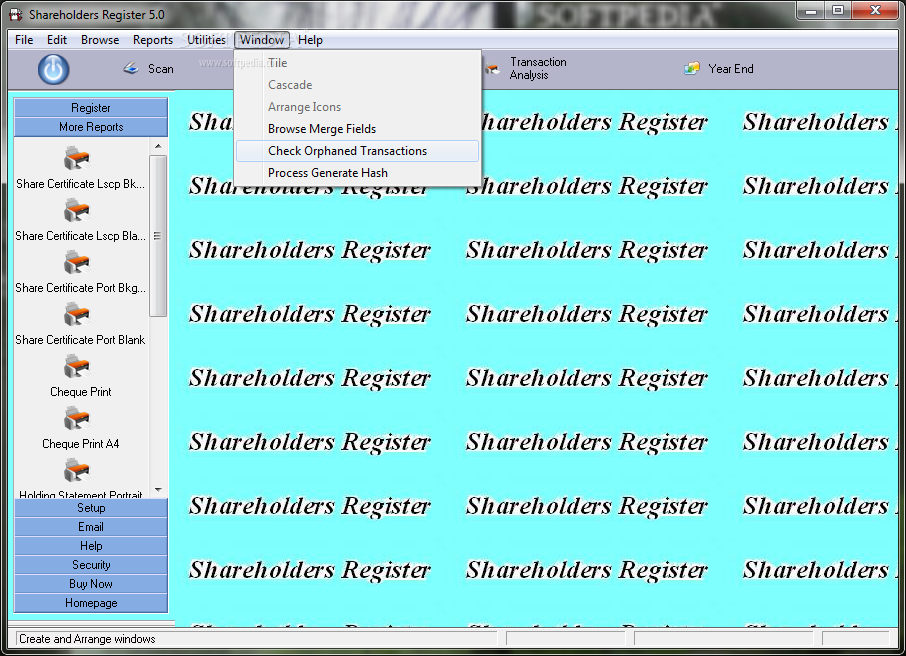Click Holding Statement Portrait printer icon
This screenshot has width=906, height=656.
pos(77,470)
